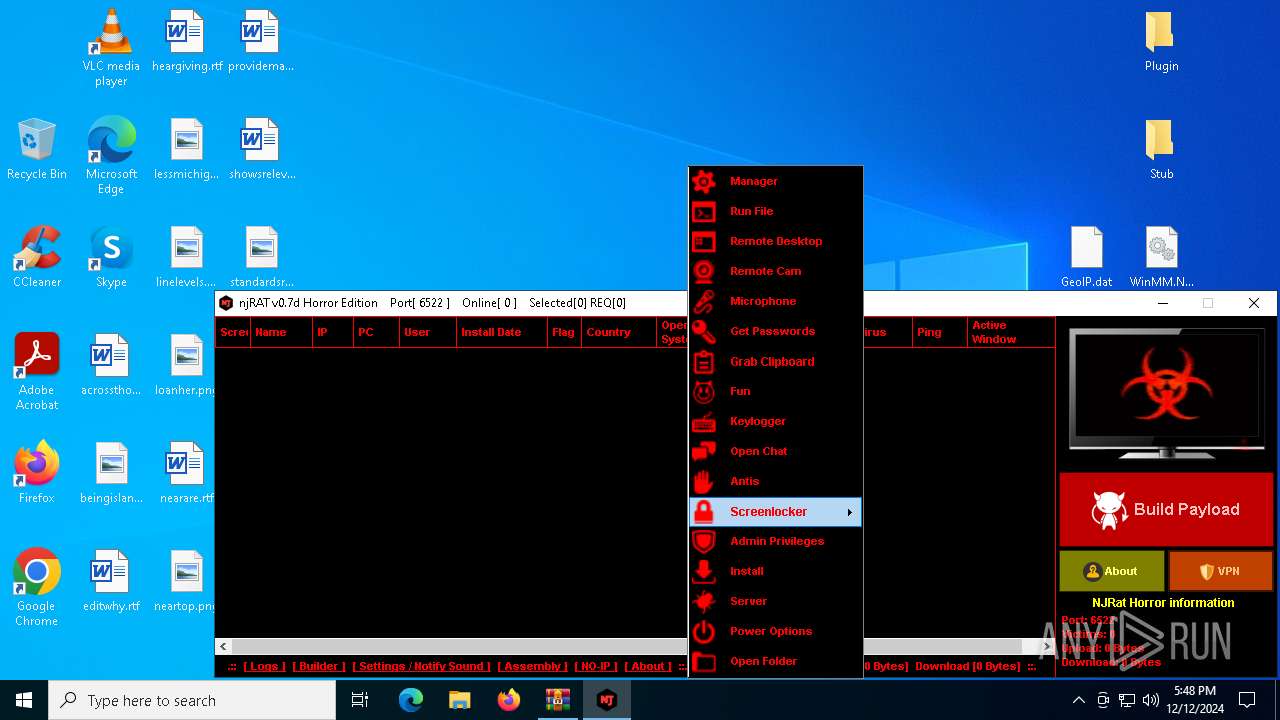Choose Manager from the context menu
The height and width of the screenshot is (720, 1280).
[x=775, y=181]
